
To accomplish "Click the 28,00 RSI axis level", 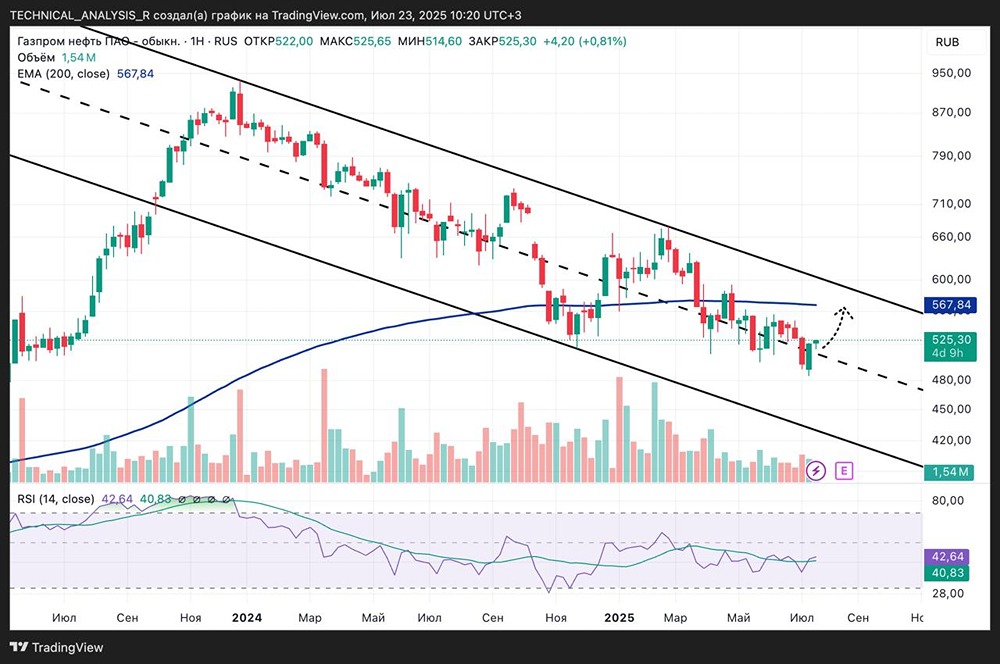I will point(948,593).
